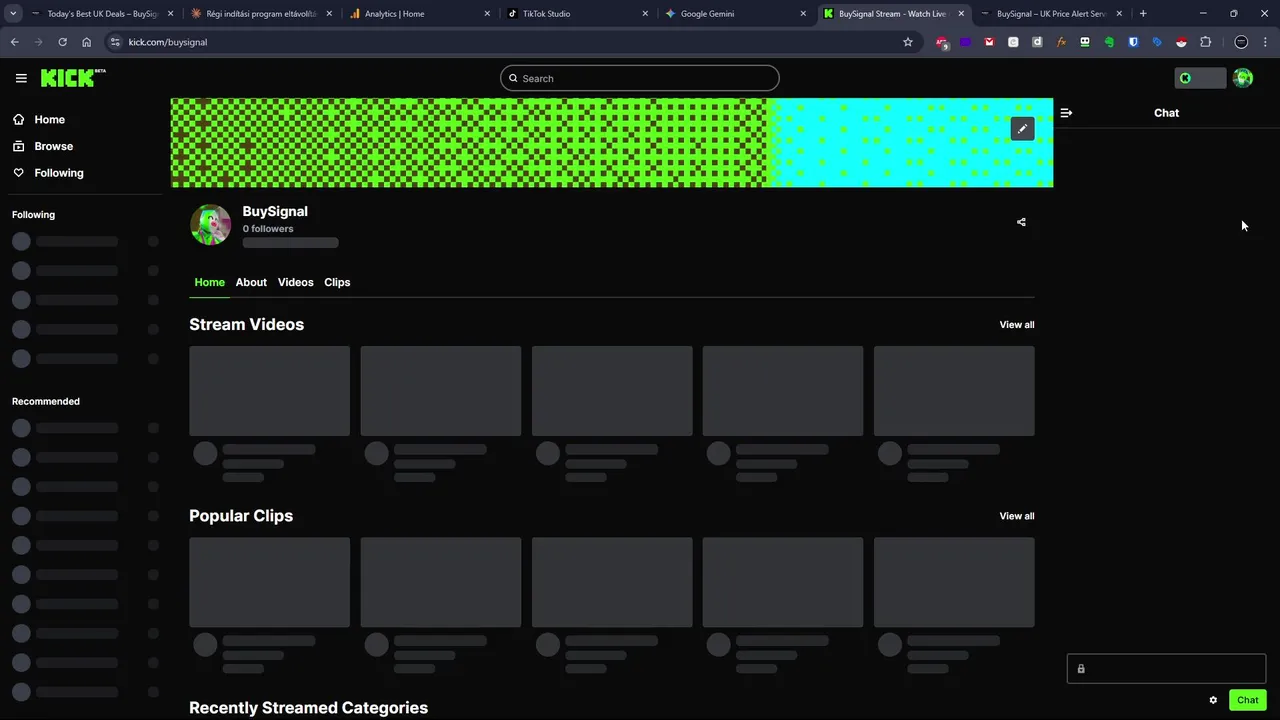The height and width of the screenshot is (720, 1280).
Task: Open Following in the sidebar
Action: [48, 173]
